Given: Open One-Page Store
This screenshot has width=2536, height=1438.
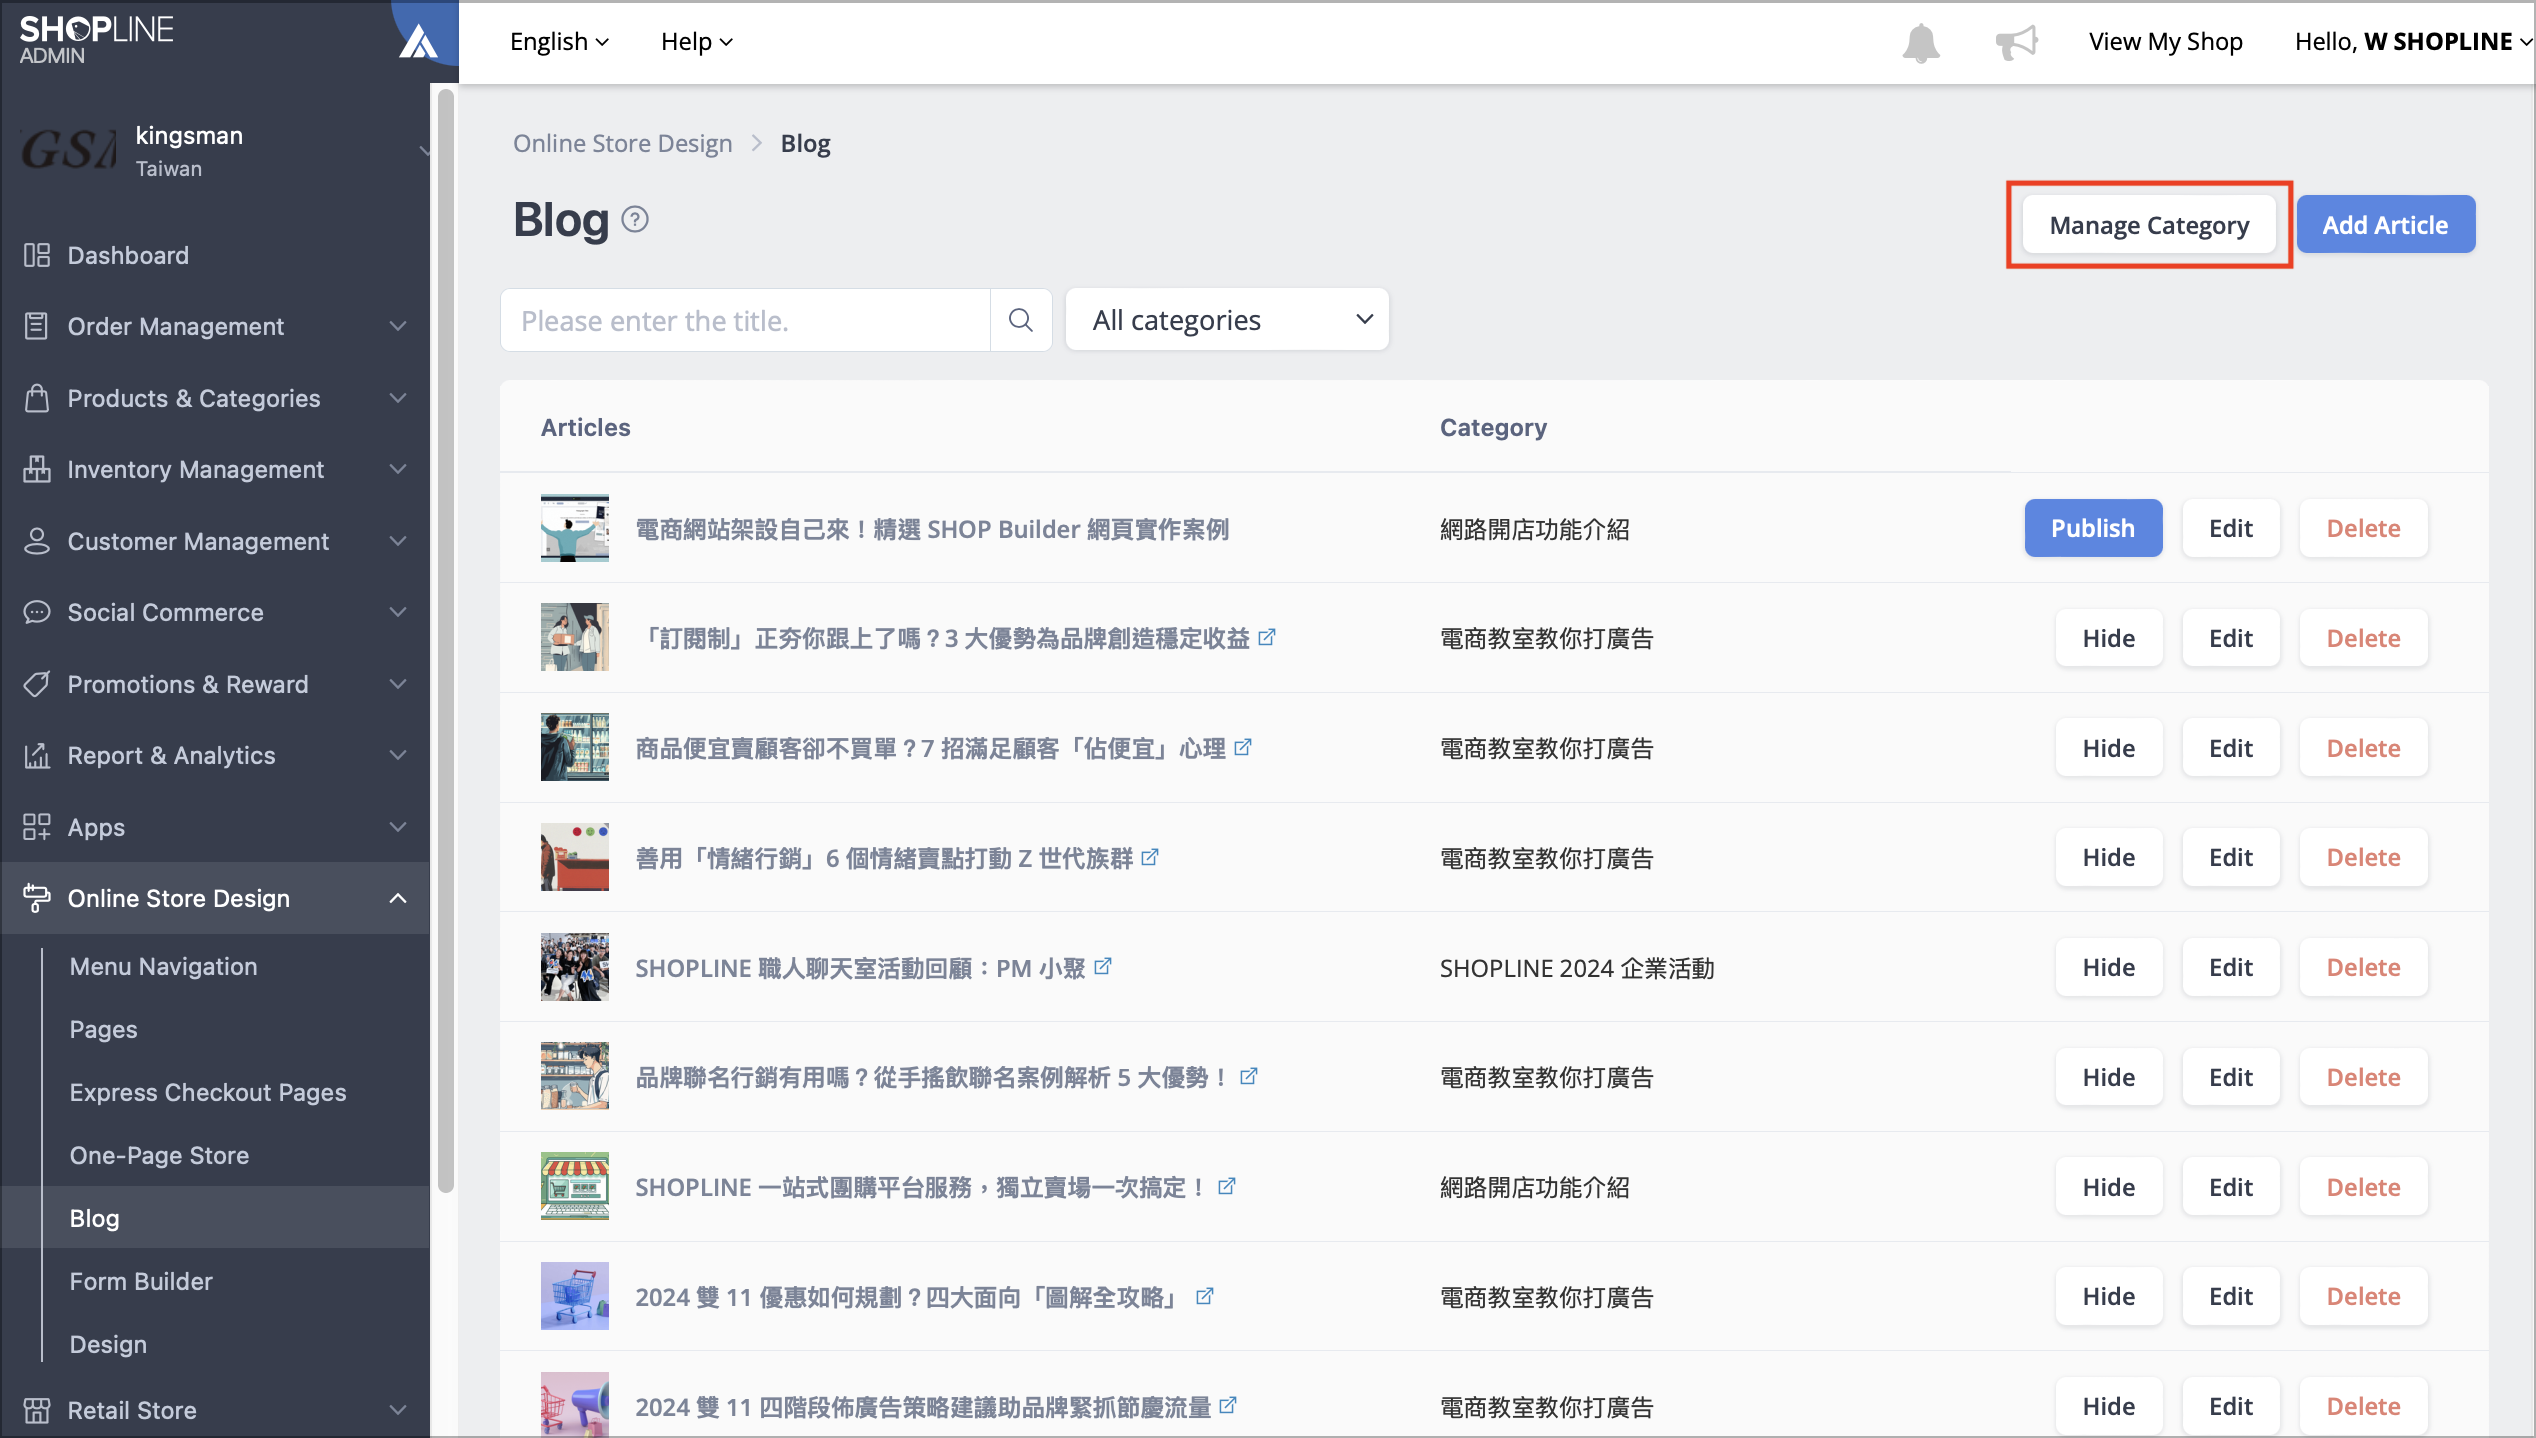Looking at the screenshot, I should coord(159,1155).
